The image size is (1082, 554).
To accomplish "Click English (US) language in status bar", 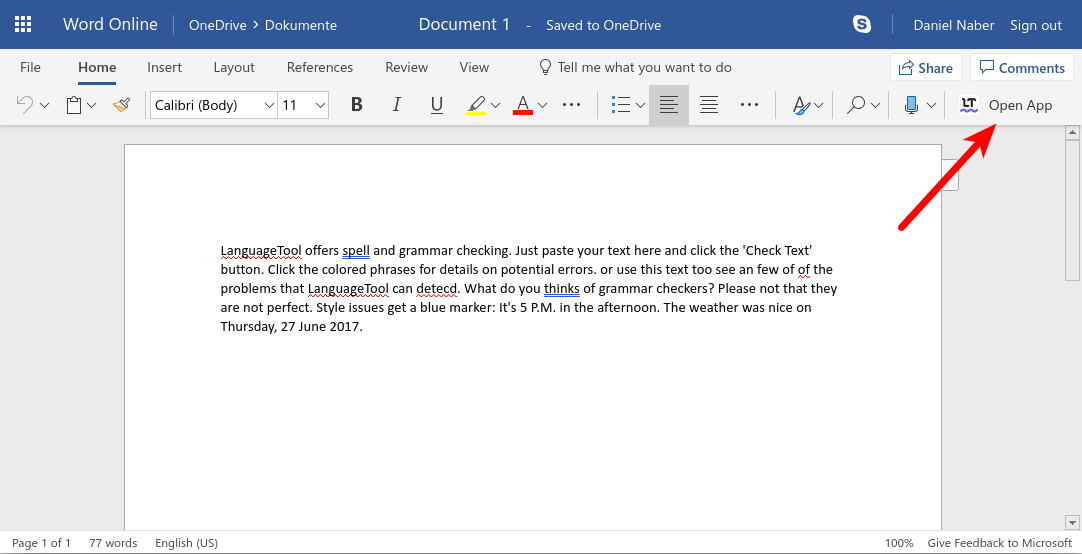I will pyautogui.click(x=186, y=543).
